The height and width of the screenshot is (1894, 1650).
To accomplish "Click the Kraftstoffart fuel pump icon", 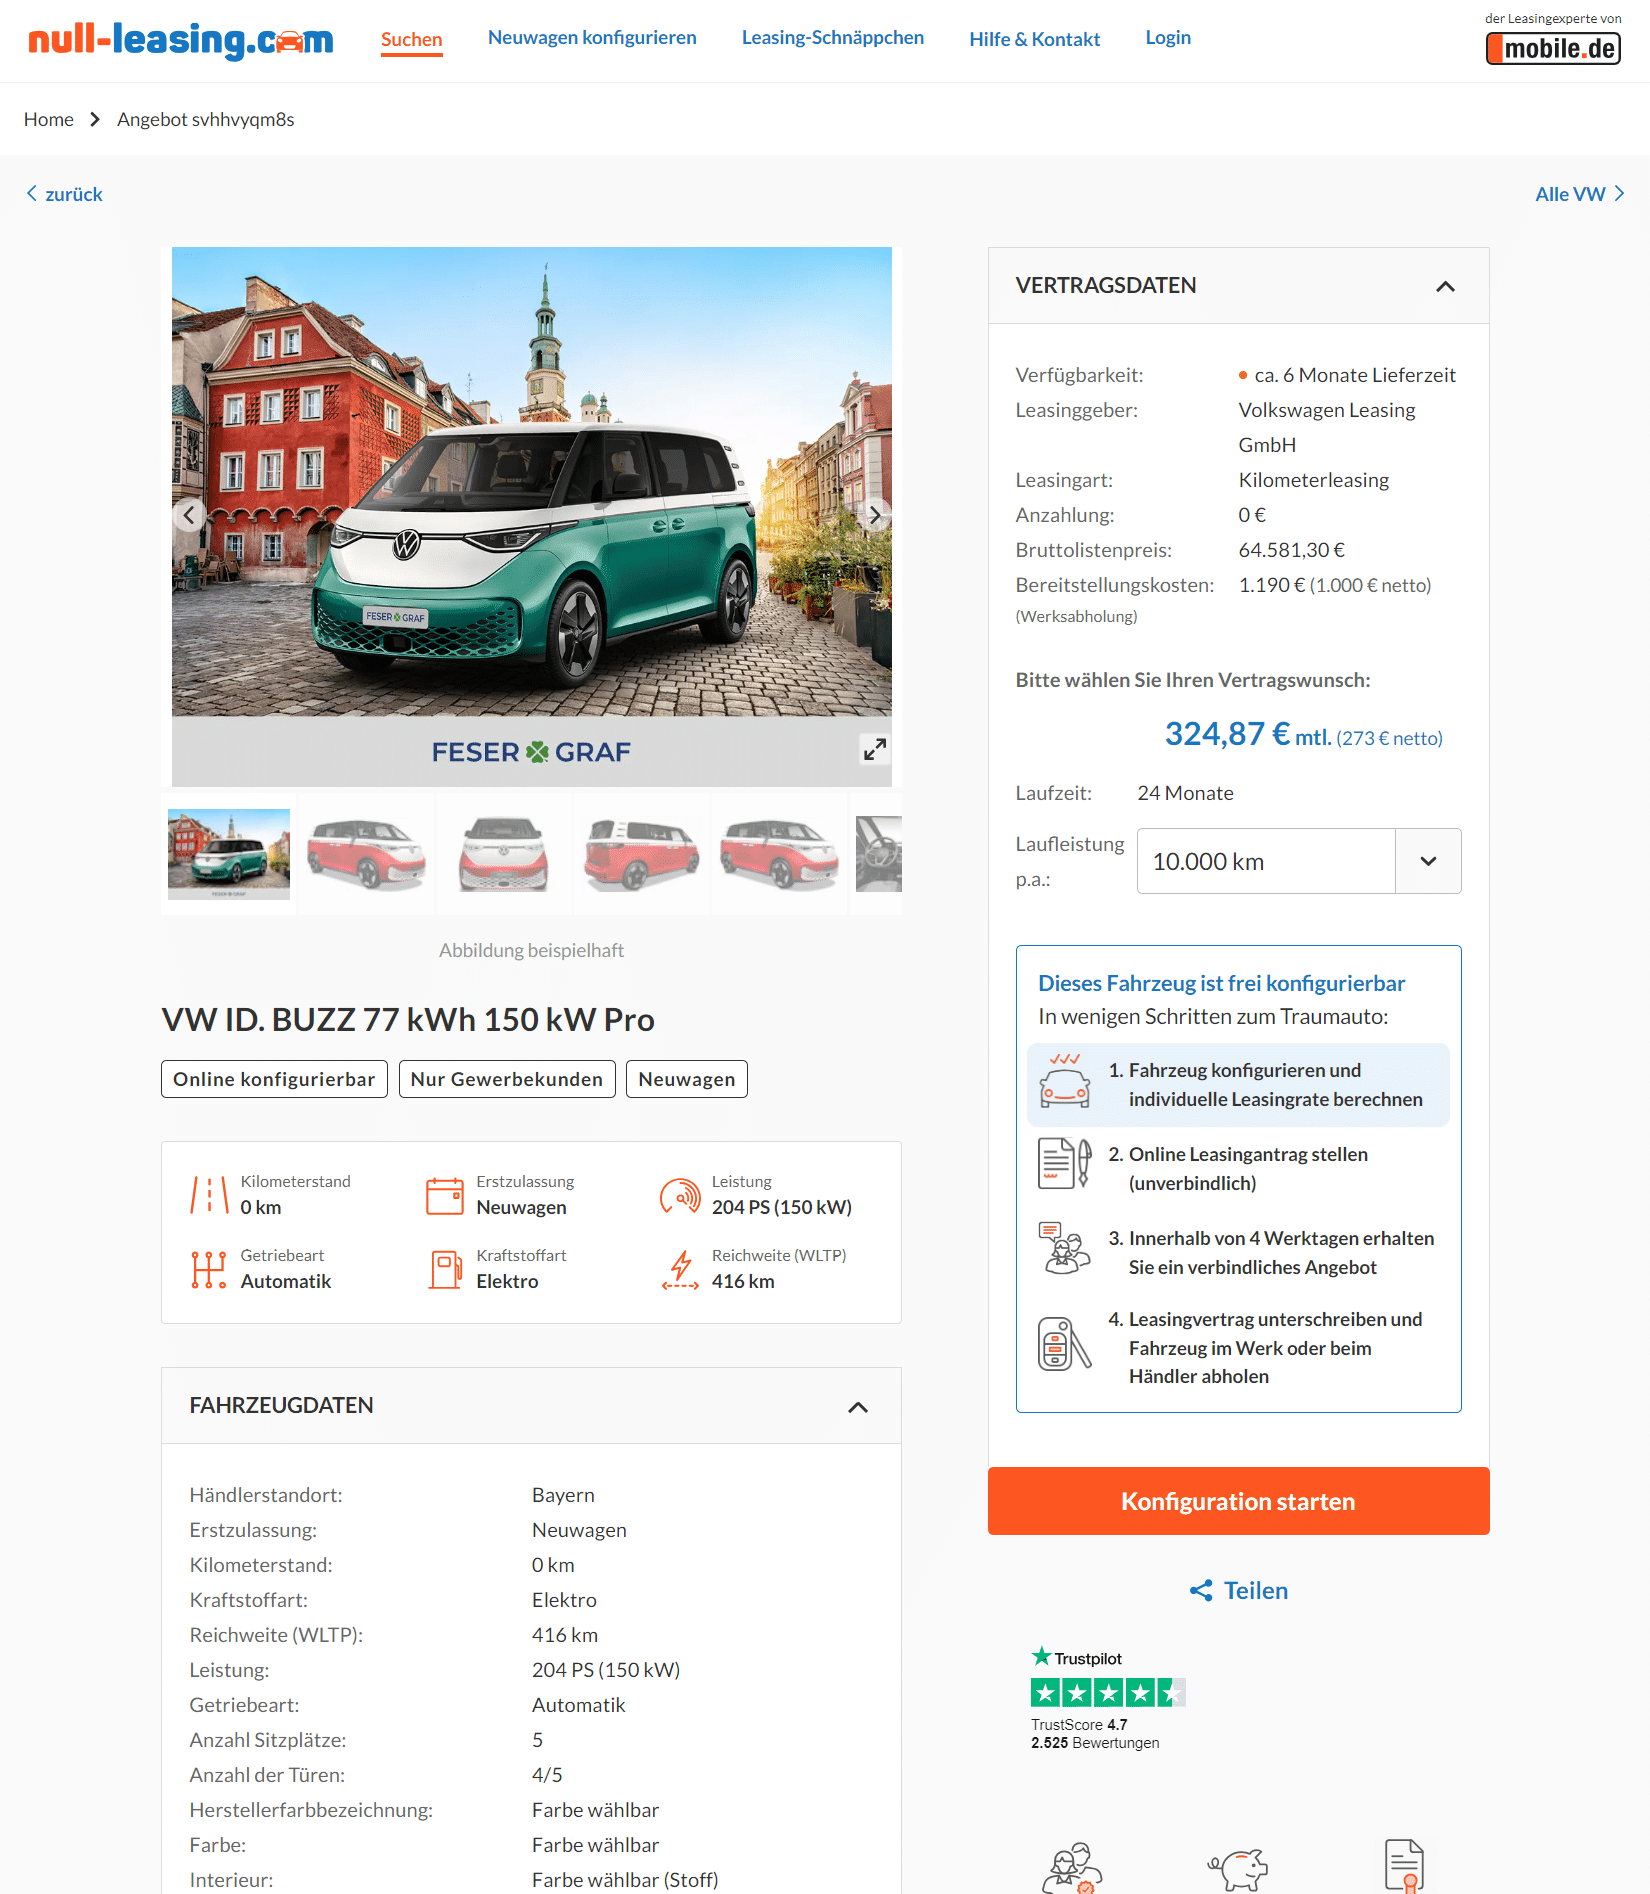I will tap(445, 1269).
